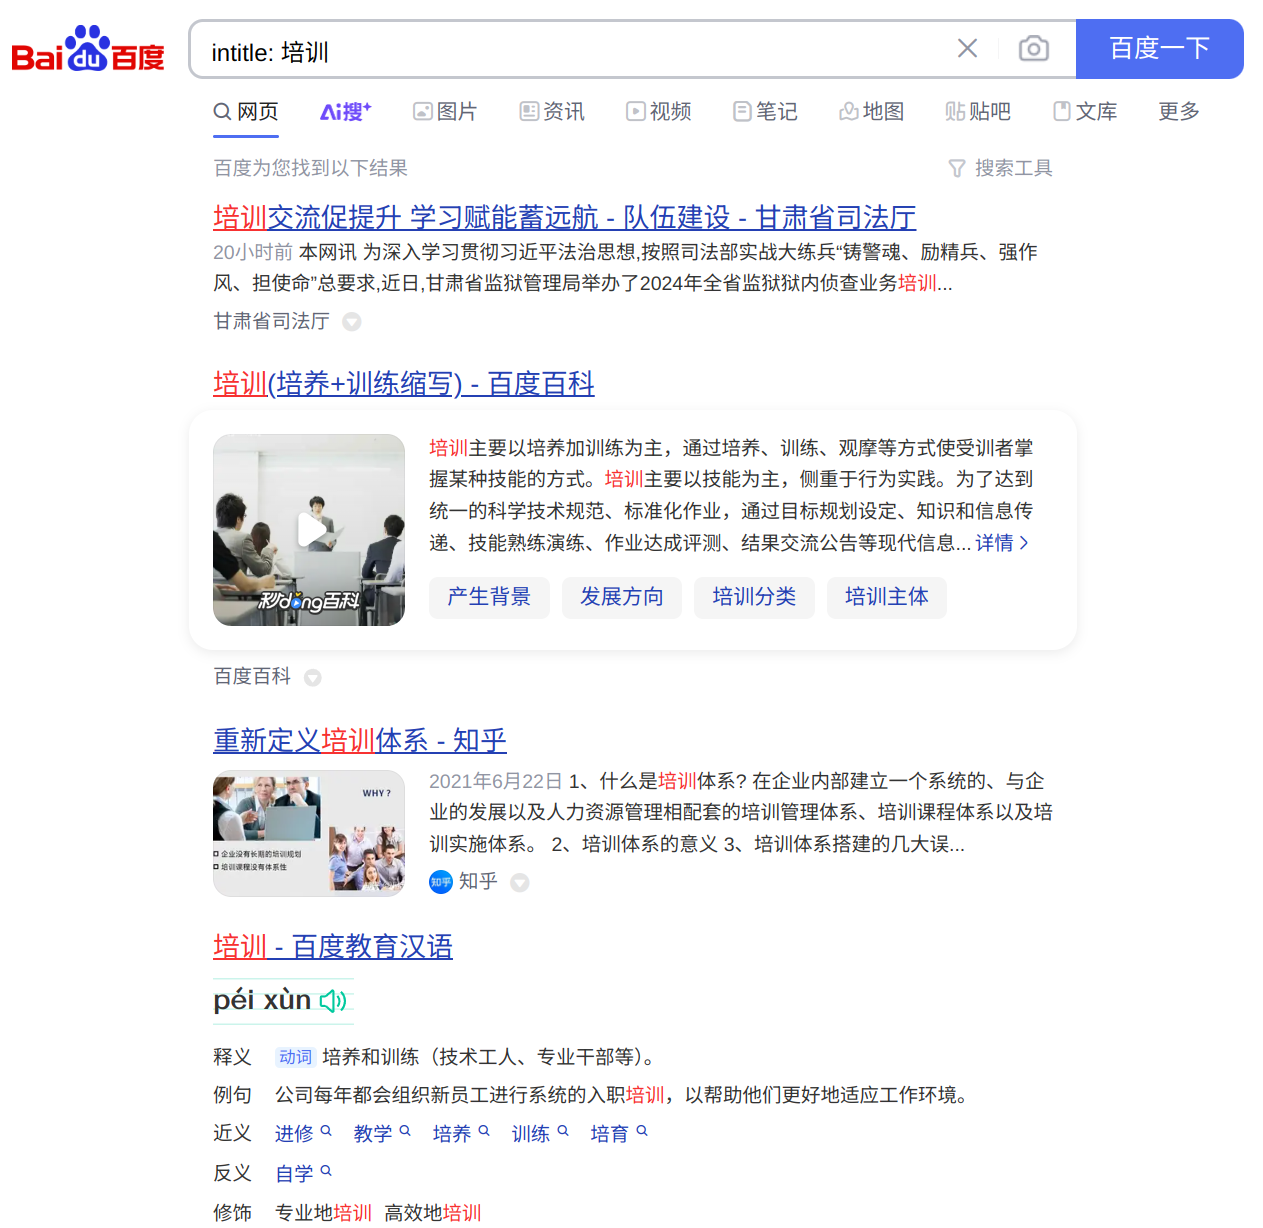Switch to the 笔记 tab
1263x1228 pixels.
point(765,111)
